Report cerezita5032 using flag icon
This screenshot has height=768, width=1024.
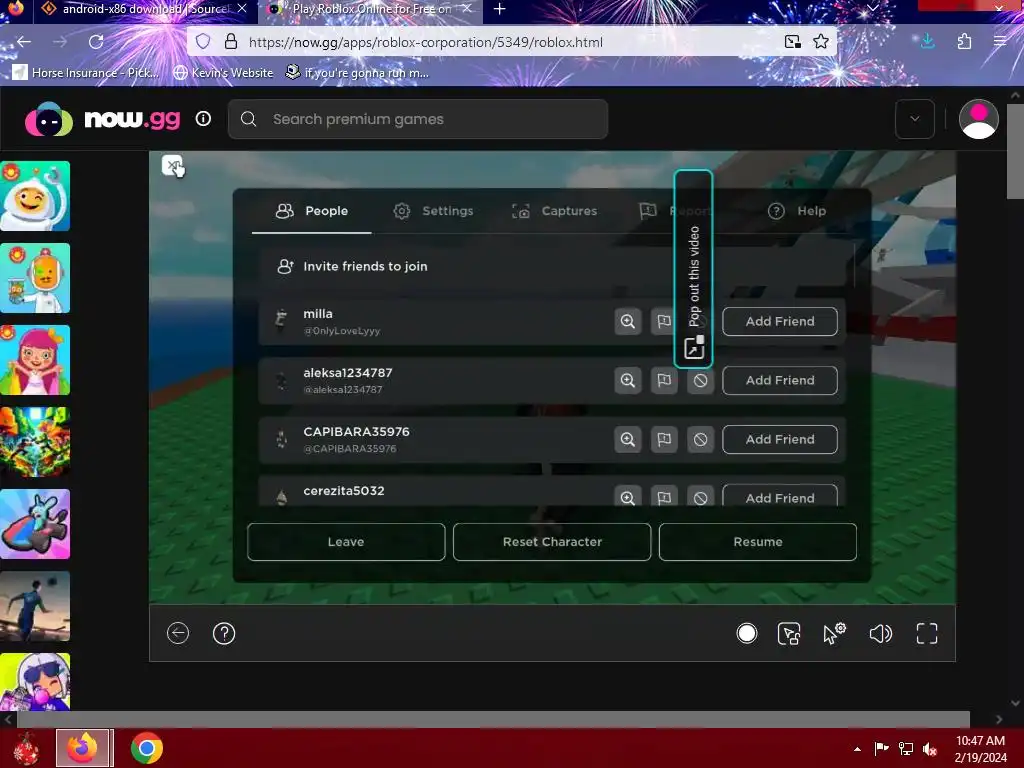664,496
